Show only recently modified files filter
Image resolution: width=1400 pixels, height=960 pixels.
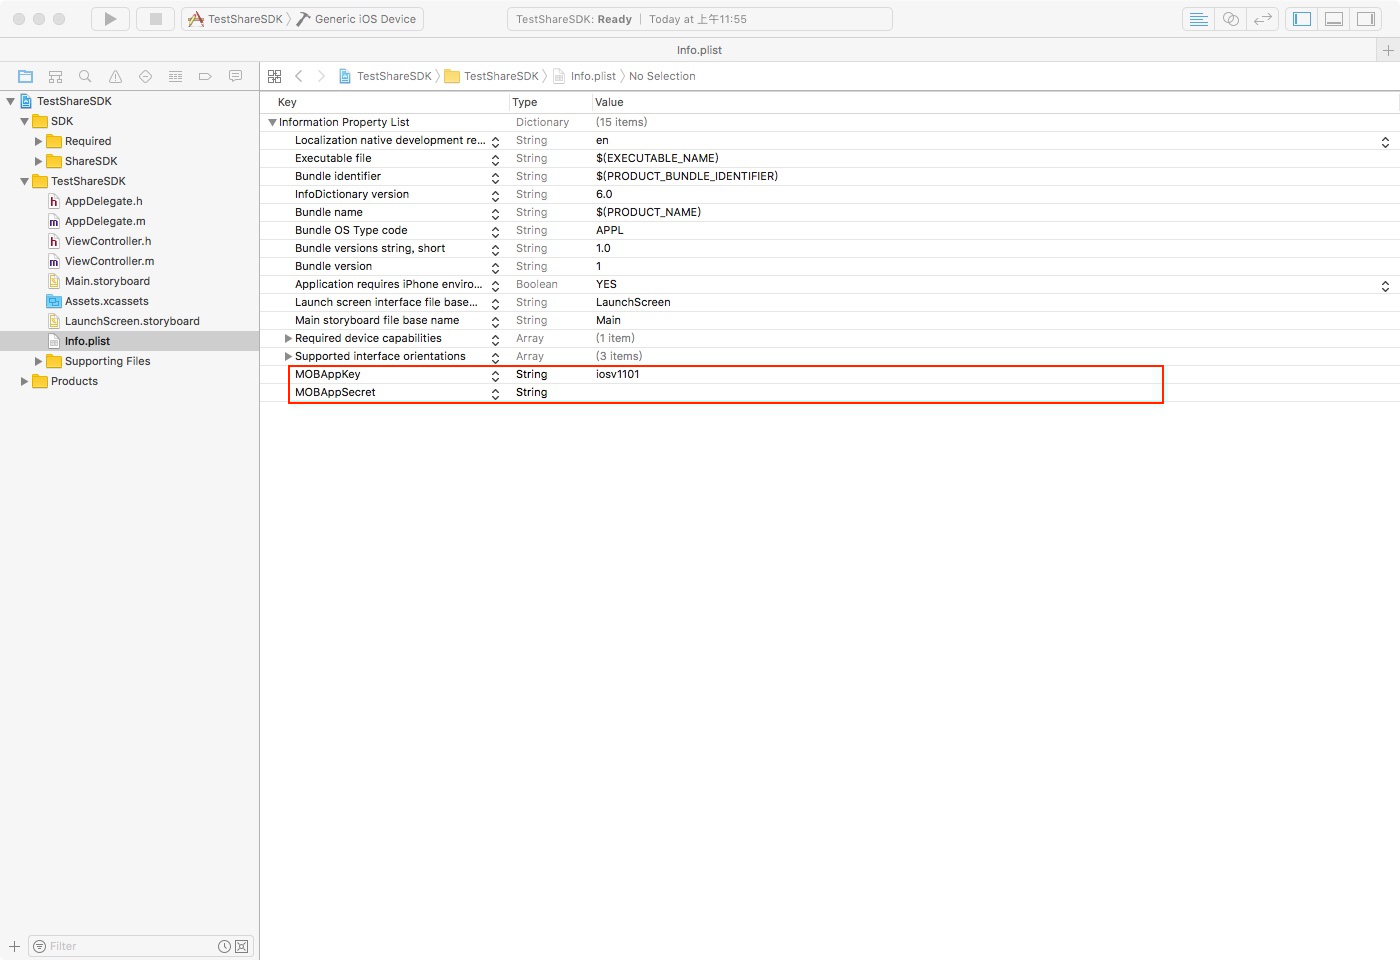click(x=224, y=946)
